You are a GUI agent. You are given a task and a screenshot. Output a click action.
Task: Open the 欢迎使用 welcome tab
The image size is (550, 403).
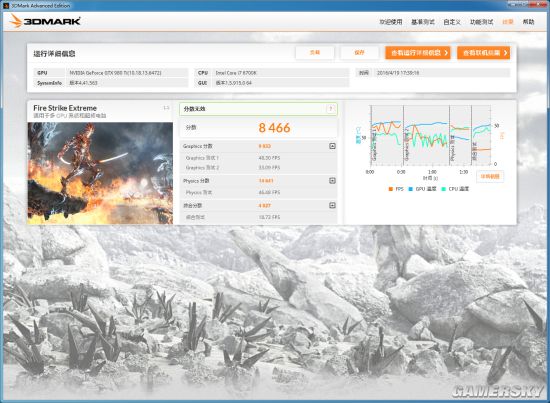(391, 22)
